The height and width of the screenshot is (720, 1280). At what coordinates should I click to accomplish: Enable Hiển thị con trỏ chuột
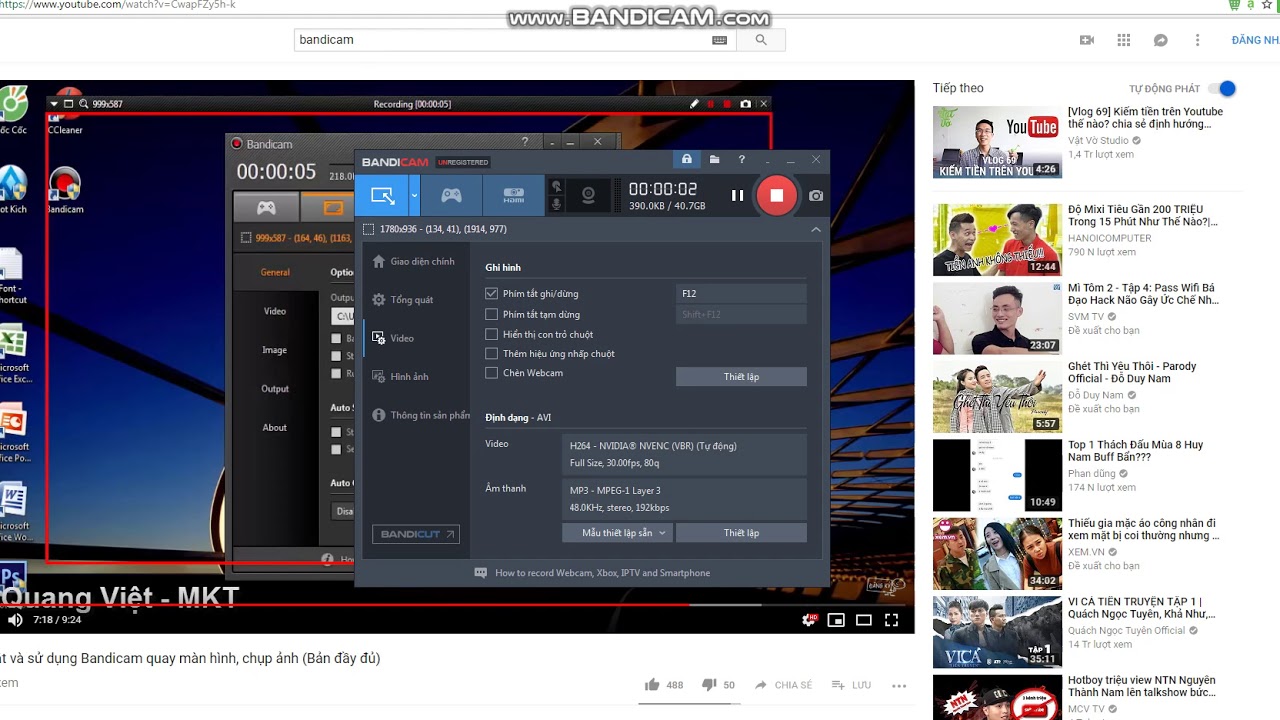click(x=491, y=334)
